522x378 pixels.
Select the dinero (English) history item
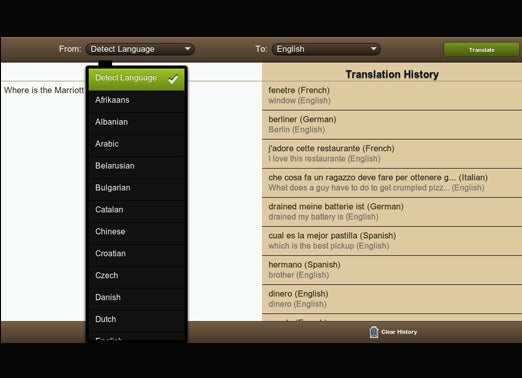point(392,299)
